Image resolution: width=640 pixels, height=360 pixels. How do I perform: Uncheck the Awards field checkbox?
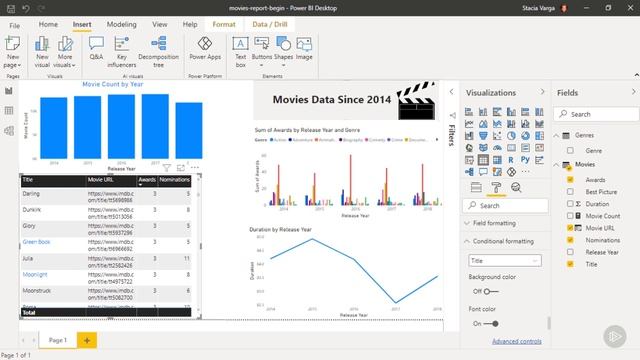(570, 180)
